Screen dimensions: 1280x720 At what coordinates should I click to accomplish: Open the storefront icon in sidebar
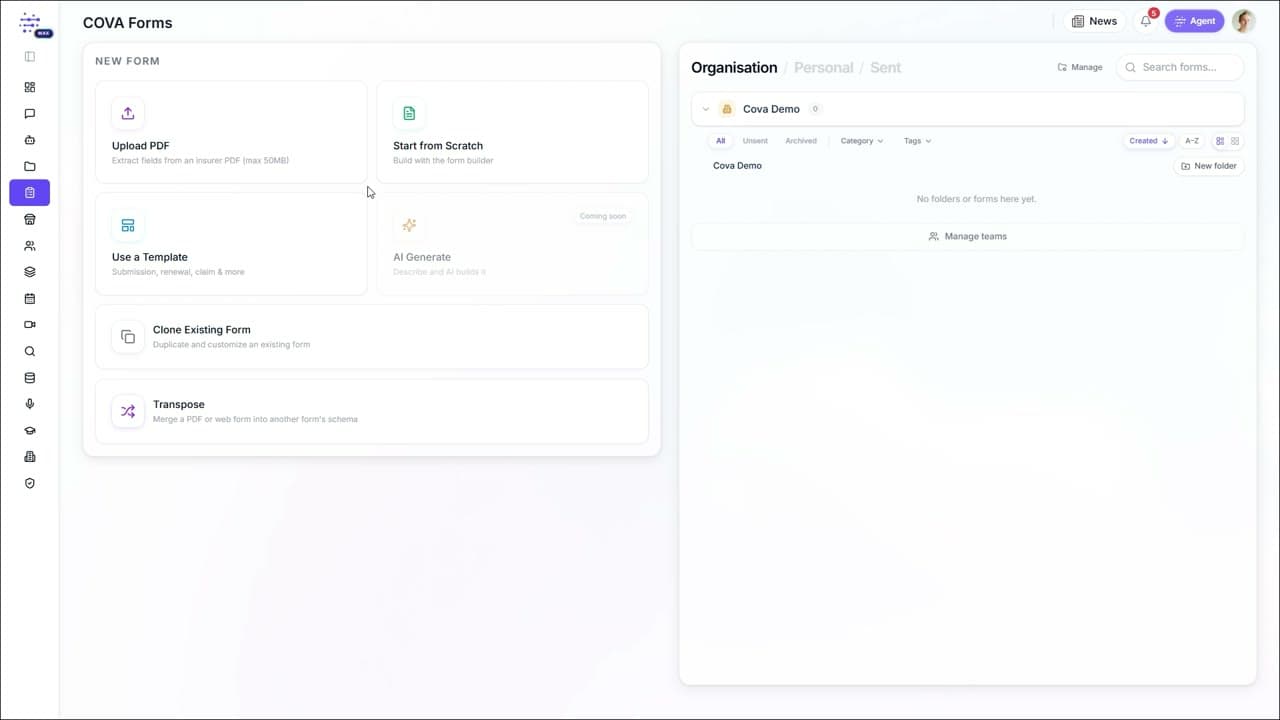point(30,219)
